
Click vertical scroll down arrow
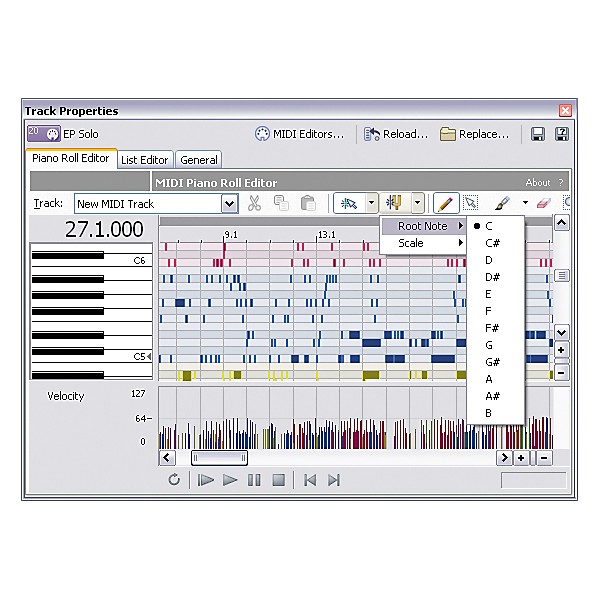[561, 333]
